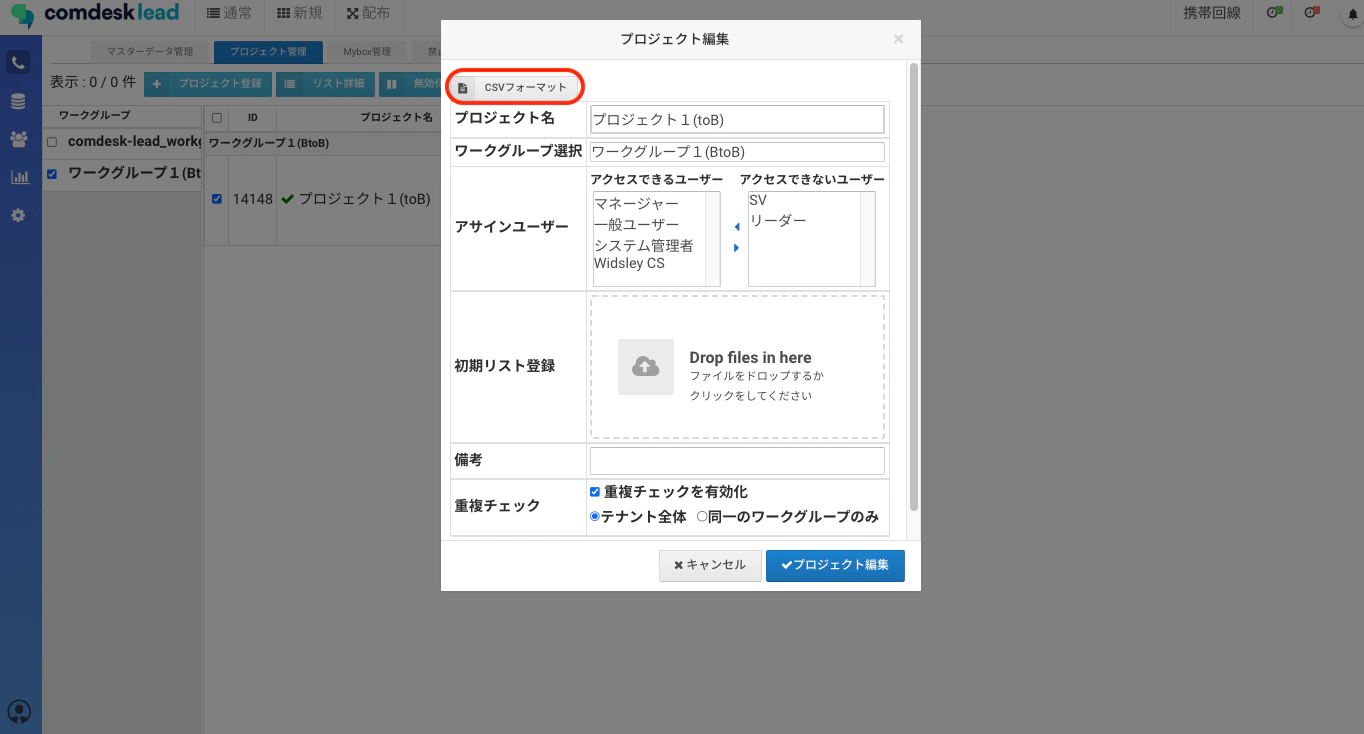1364x734 pixels.
Task: Open the マスターデータ管理 tab
Action: pyautogui.click(x=149, y=51)
